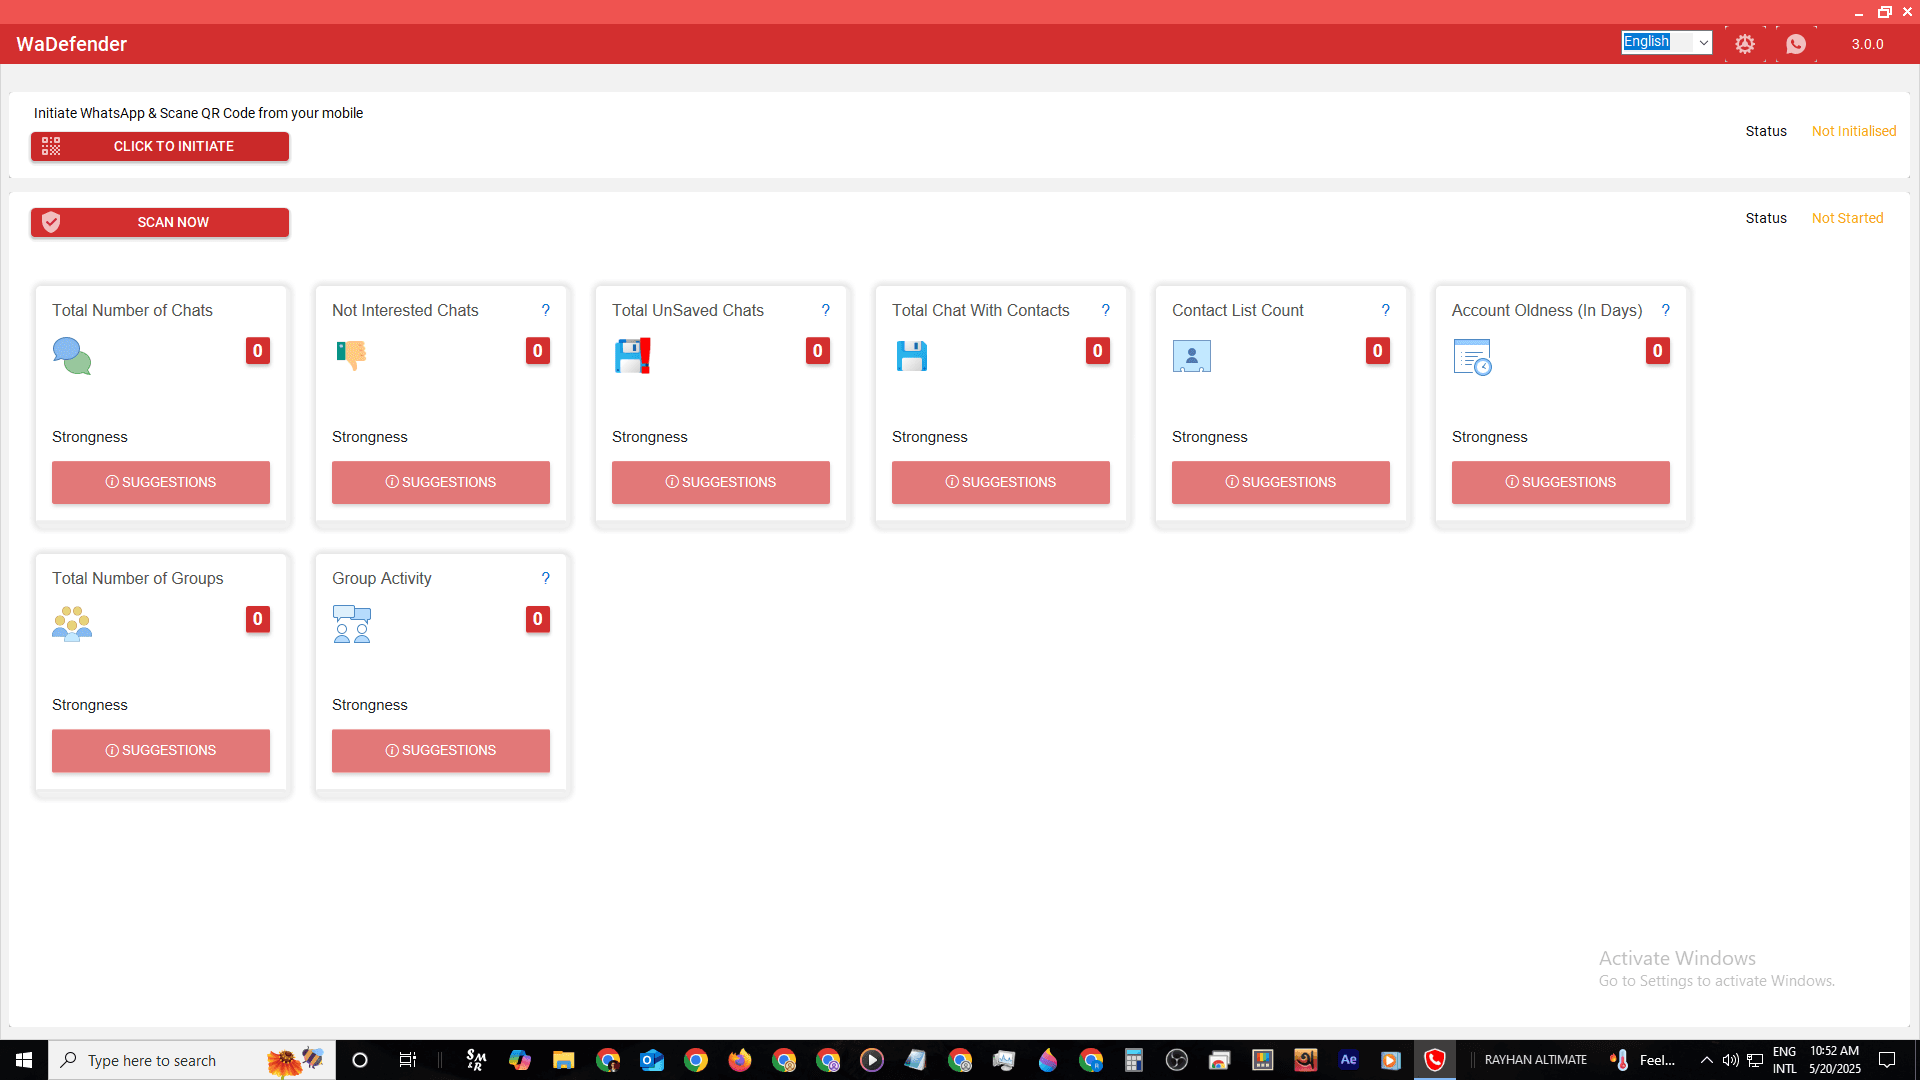The width and height of the screenshot is (1920, 1080).
Task: Click the WhatsApp icon in header
Action: pos(1796,44)
